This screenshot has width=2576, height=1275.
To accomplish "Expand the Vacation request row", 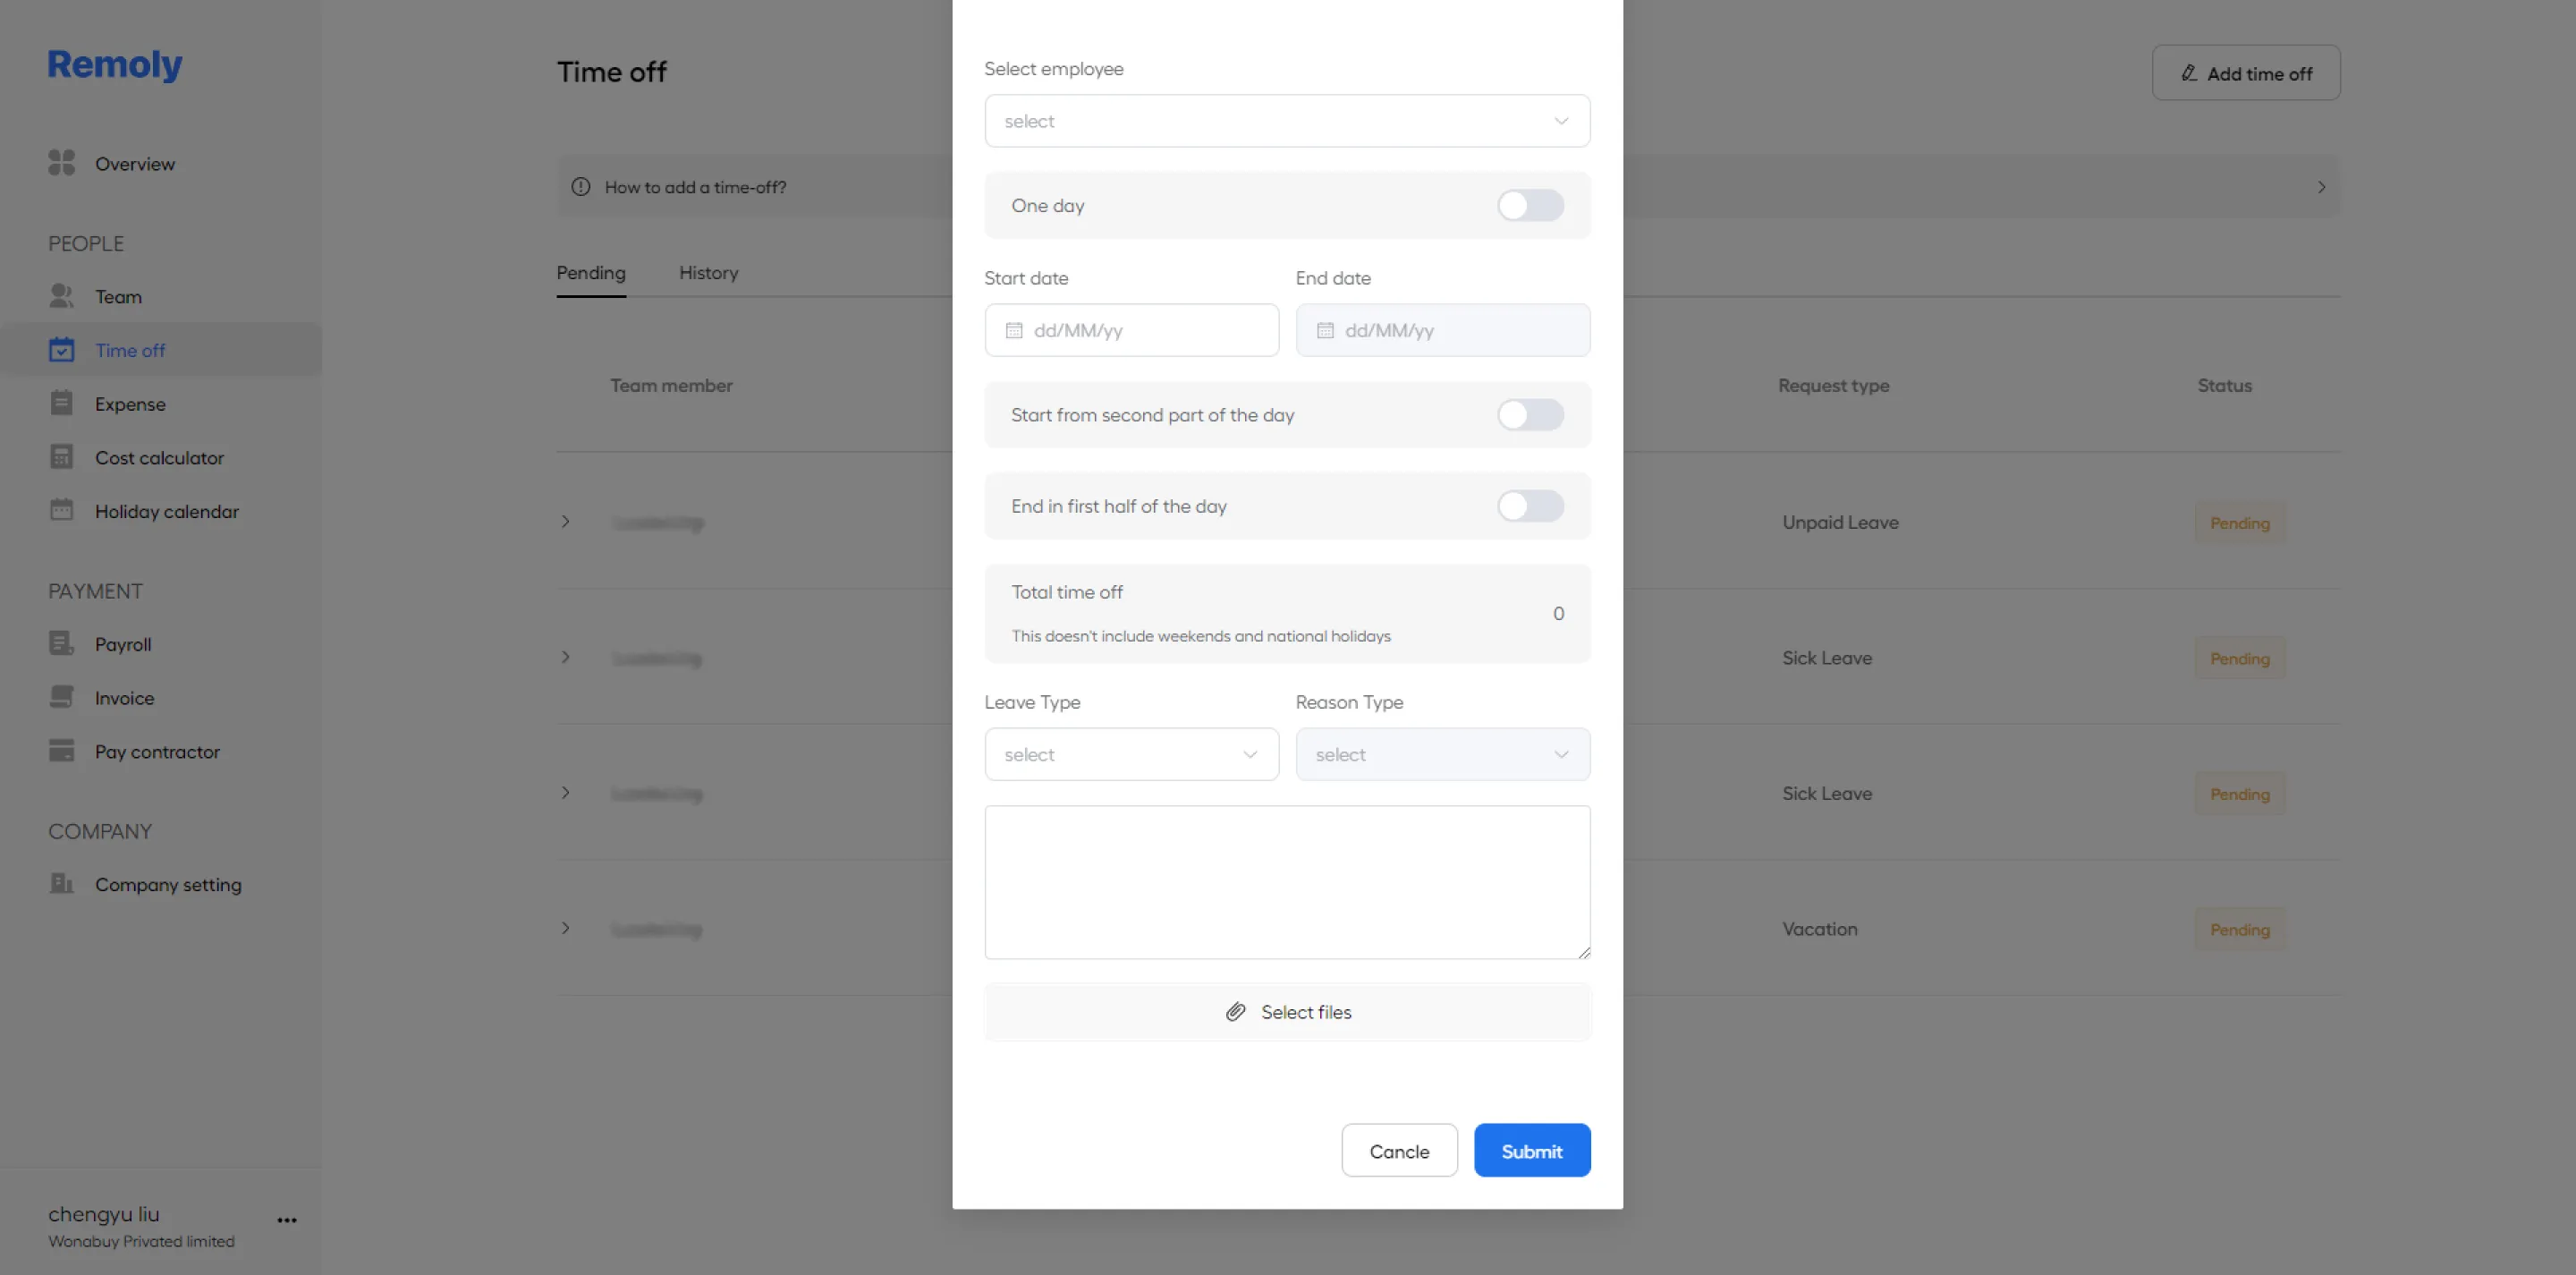I will pyautogui.click(x=566, y=928).
